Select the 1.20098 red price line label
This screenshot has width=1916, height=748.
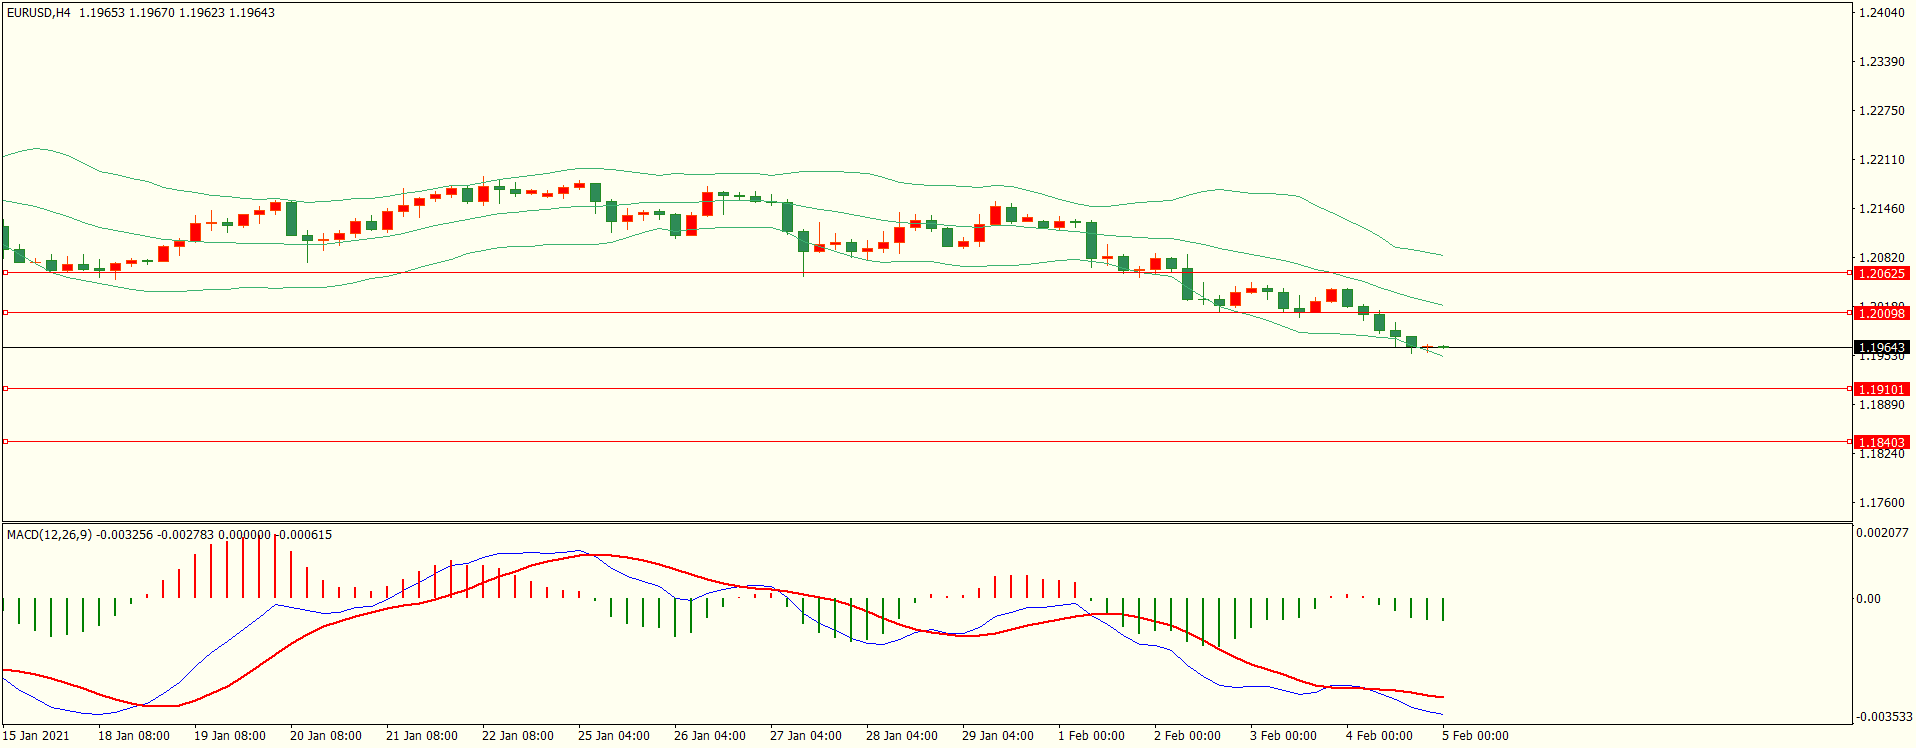coord(1881,313)
